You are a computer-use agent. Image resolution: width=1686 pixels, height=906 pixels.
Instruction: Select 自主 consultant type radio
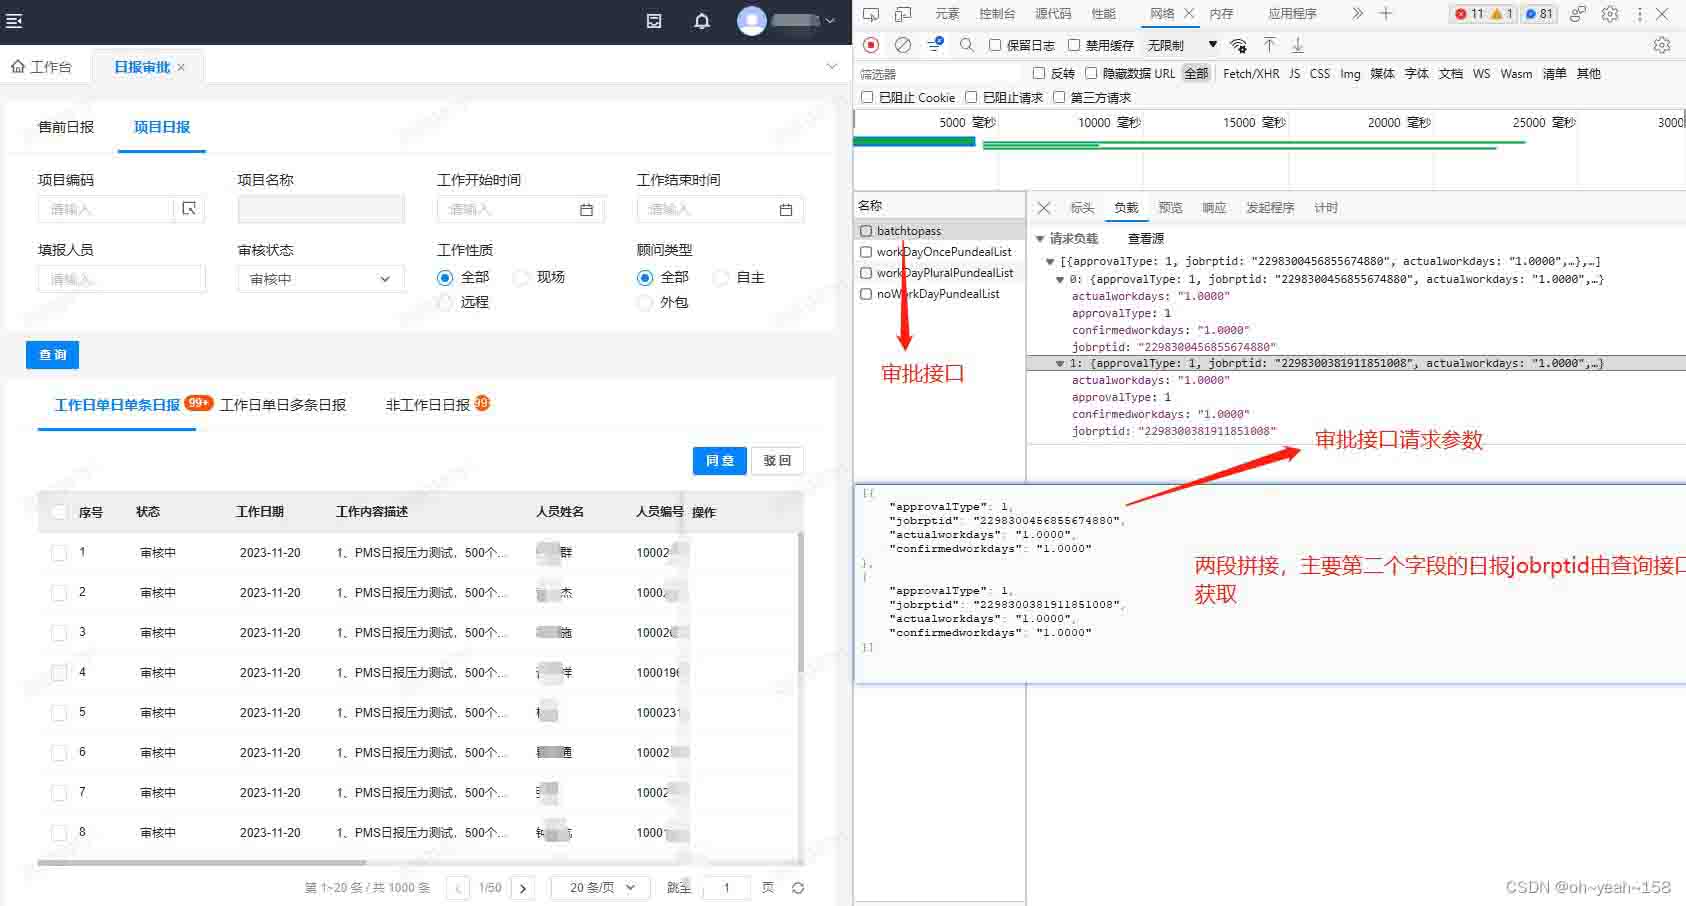pos(721,277)
